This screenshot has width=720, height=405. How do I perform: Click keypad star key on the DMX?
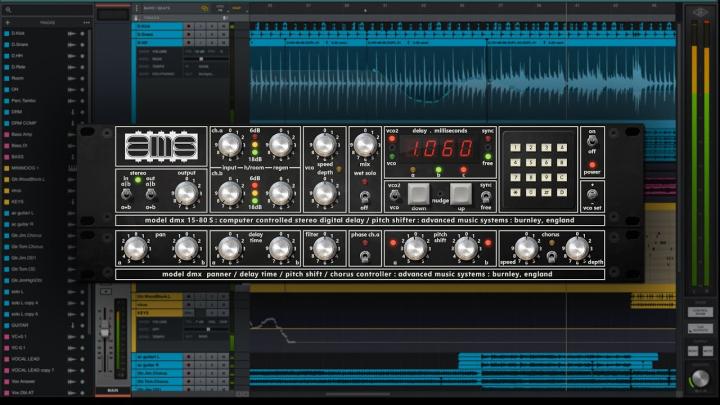pos(515,192)
